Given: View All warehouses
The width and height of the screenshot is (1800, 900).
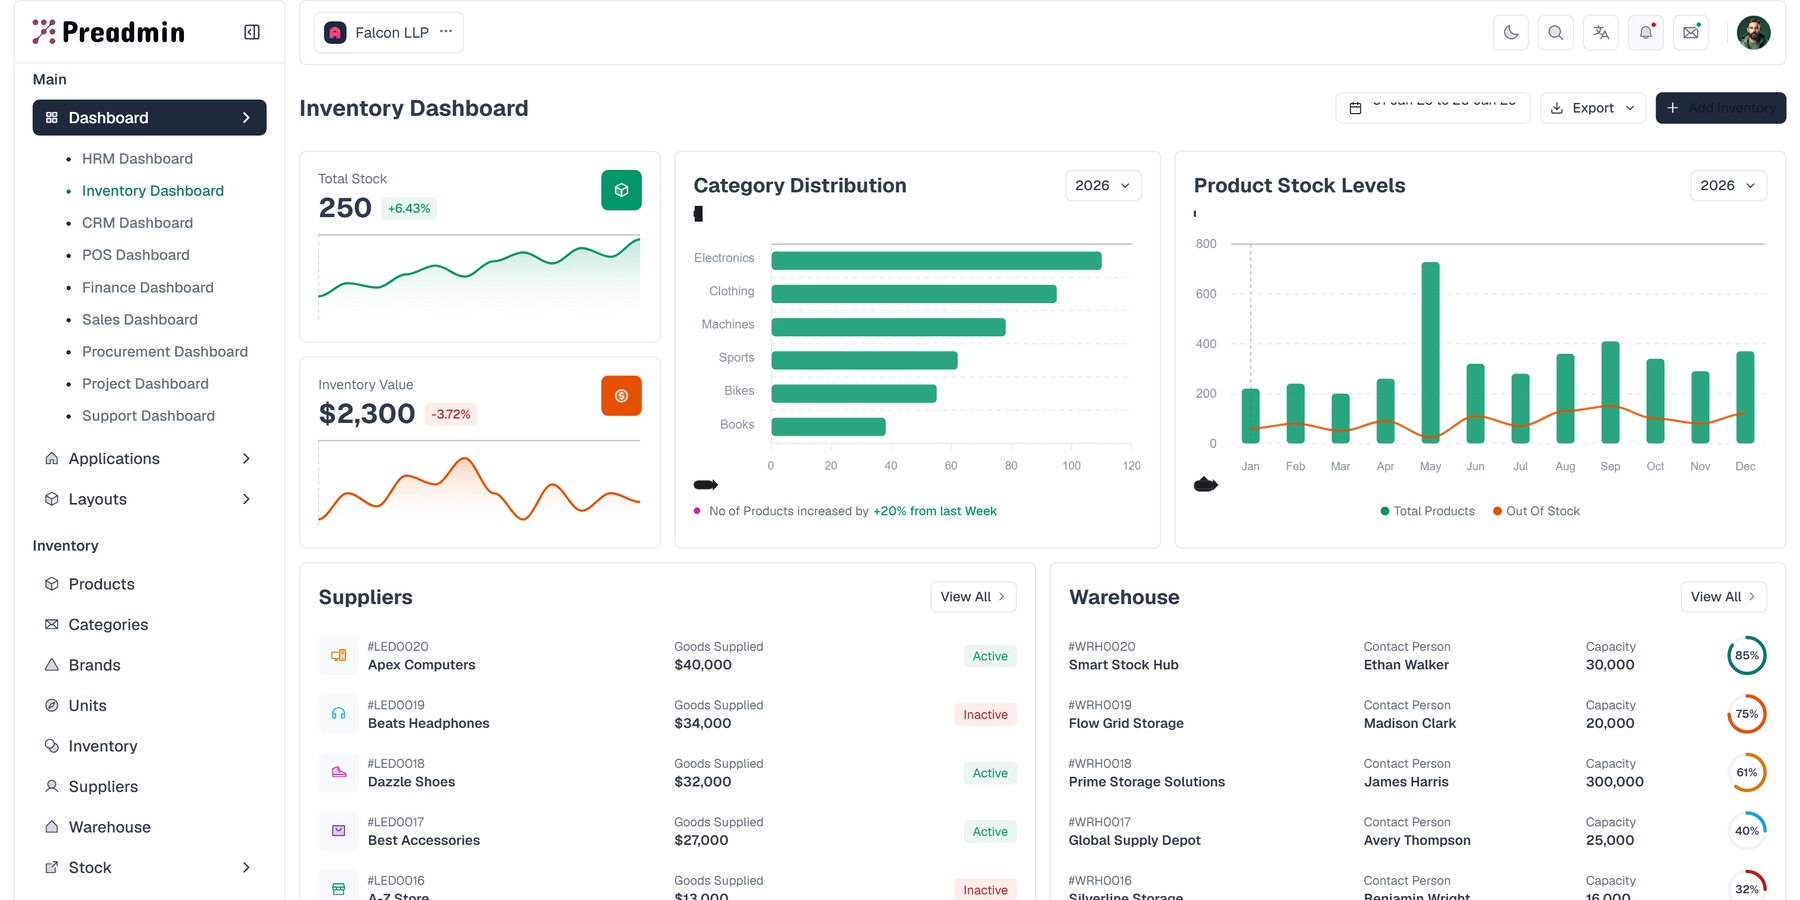Looking at the screenshot, I should [1723, 597].
